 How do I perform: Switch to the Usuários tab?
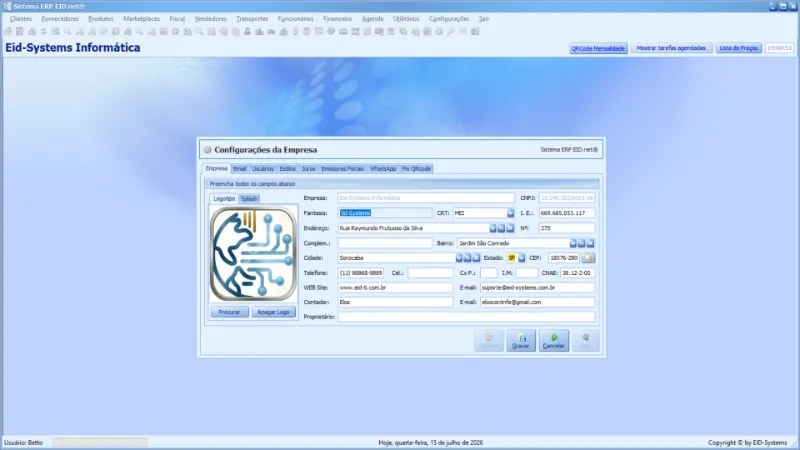(263, 169)
